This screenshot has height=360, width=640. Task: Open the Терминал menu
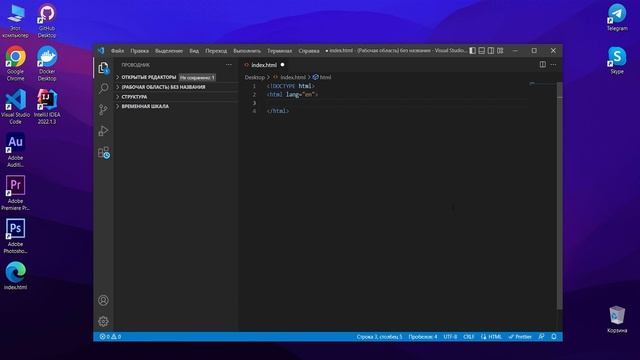pyautogui.click(x=280, y=51)
